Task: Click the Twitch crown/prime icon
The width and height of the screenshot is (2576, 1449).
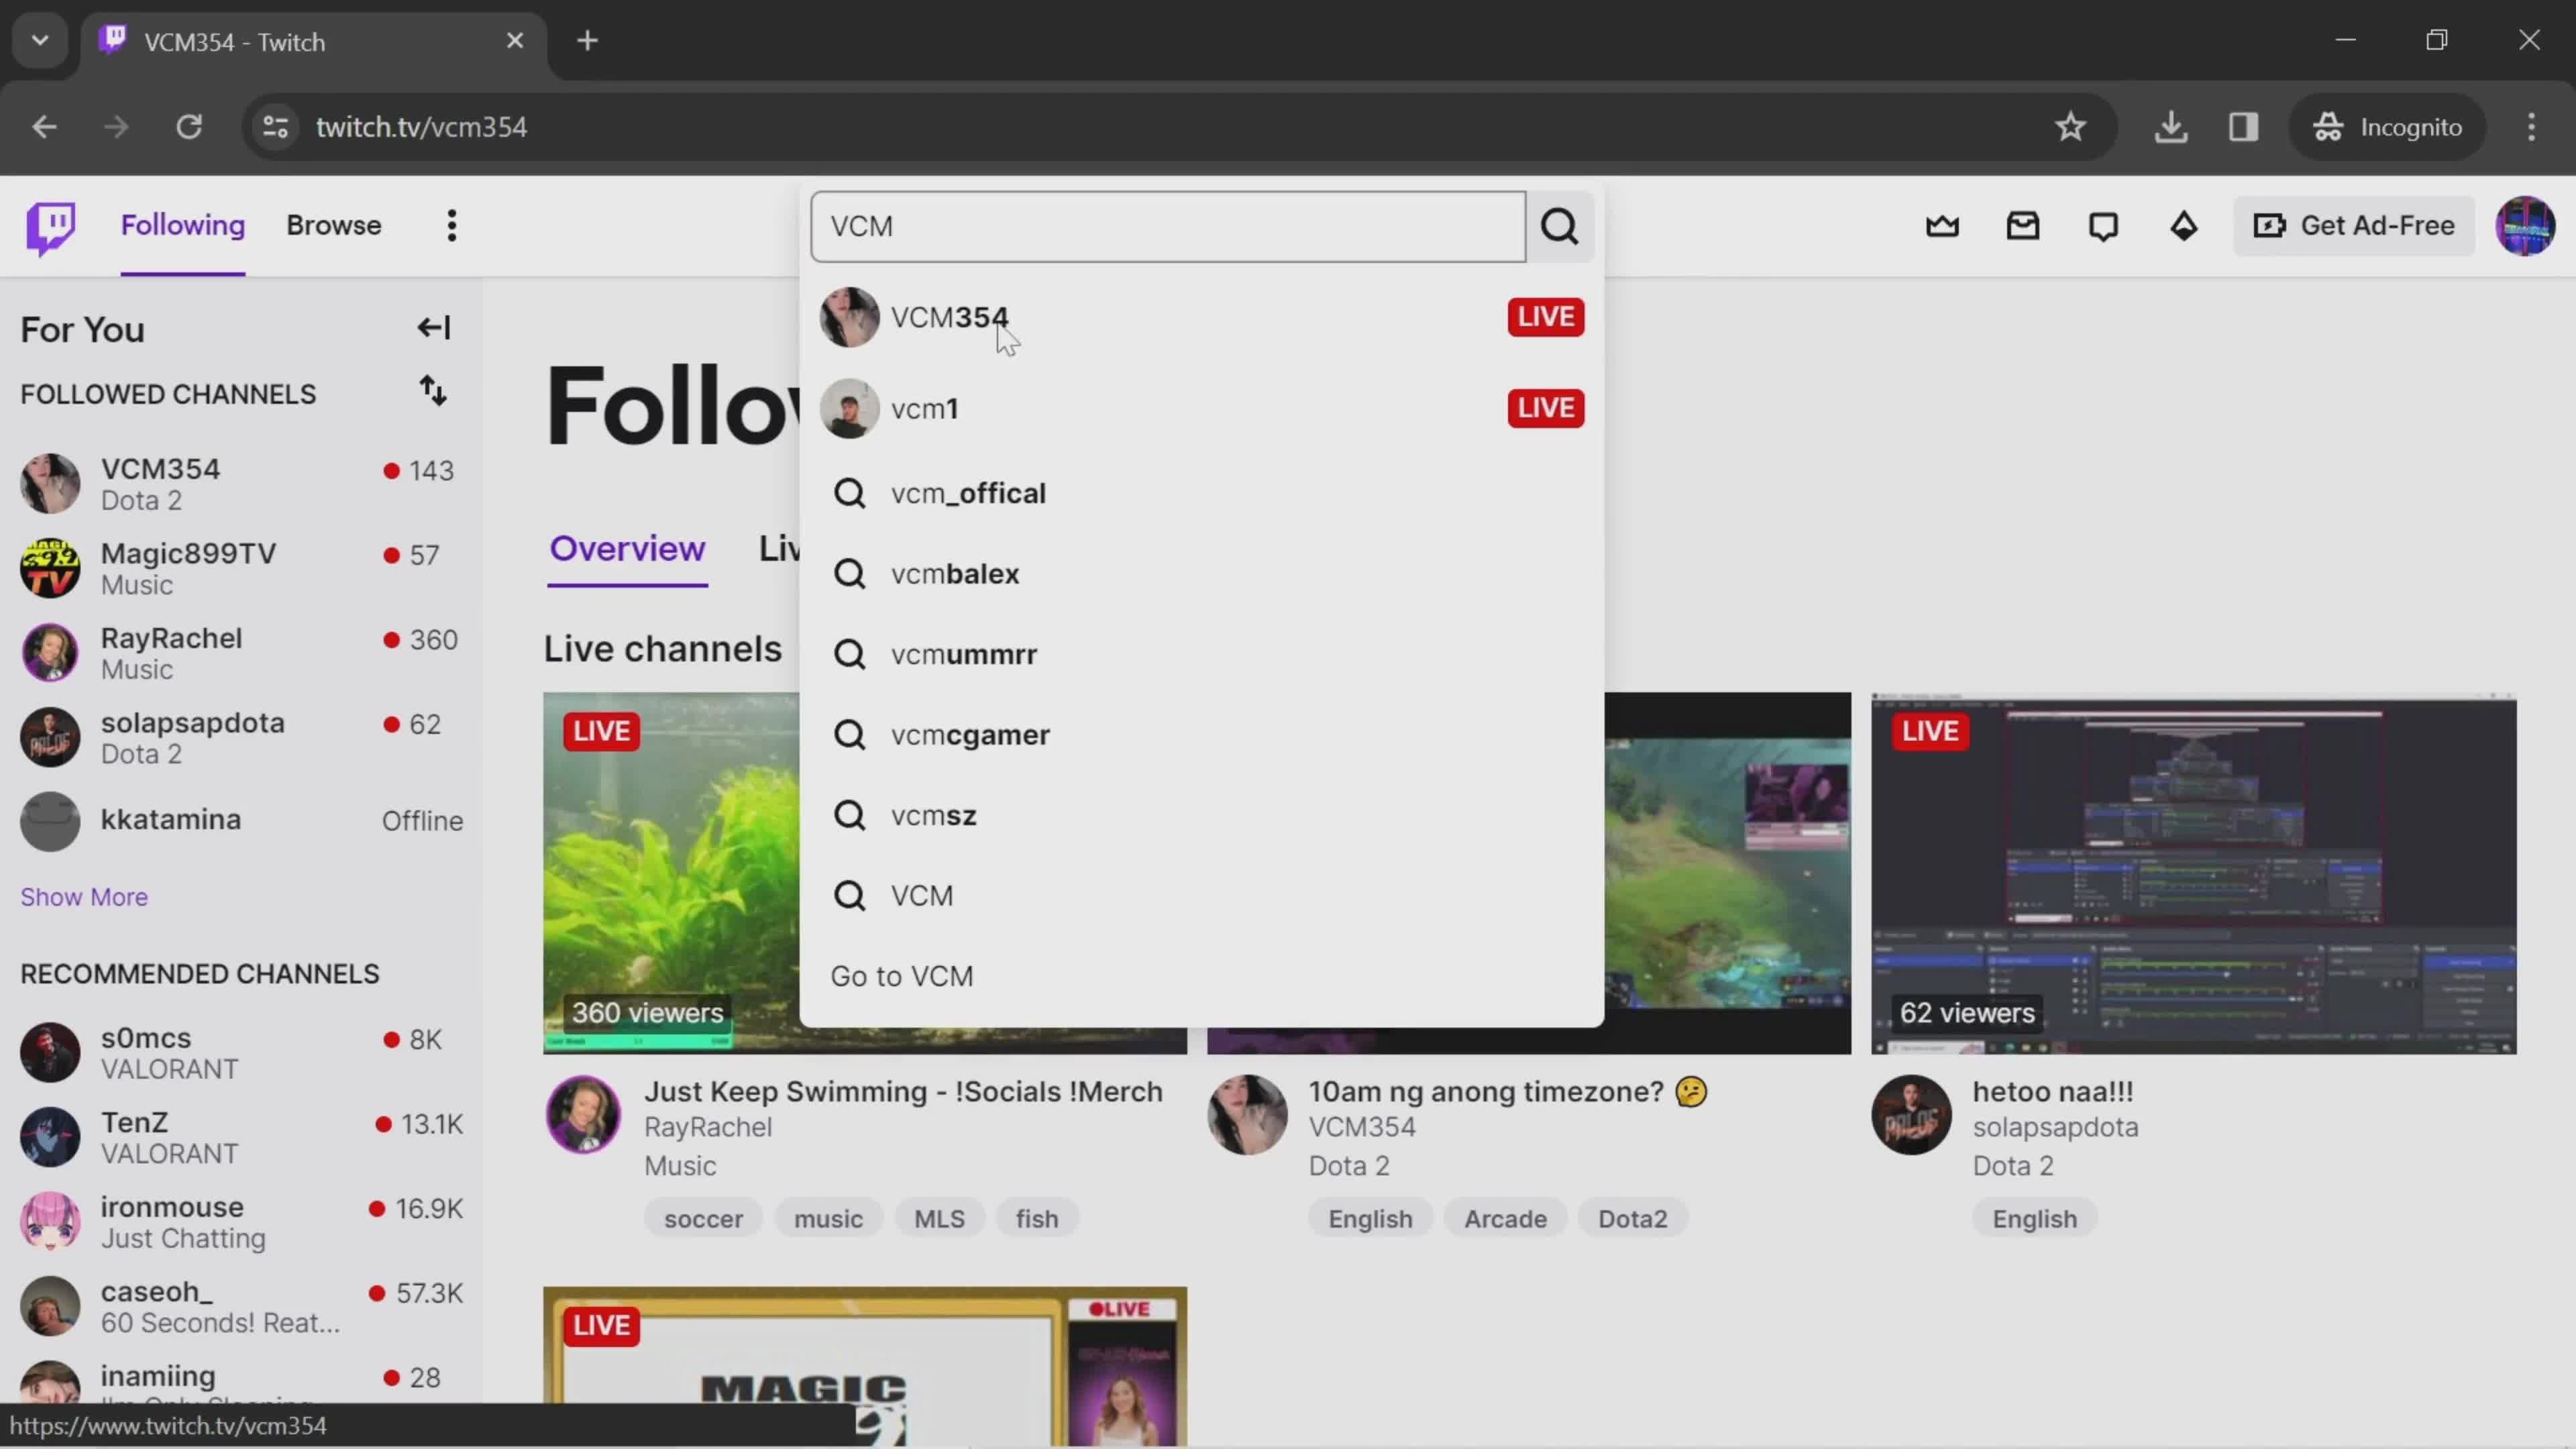Action: [x=1943, y=225]
